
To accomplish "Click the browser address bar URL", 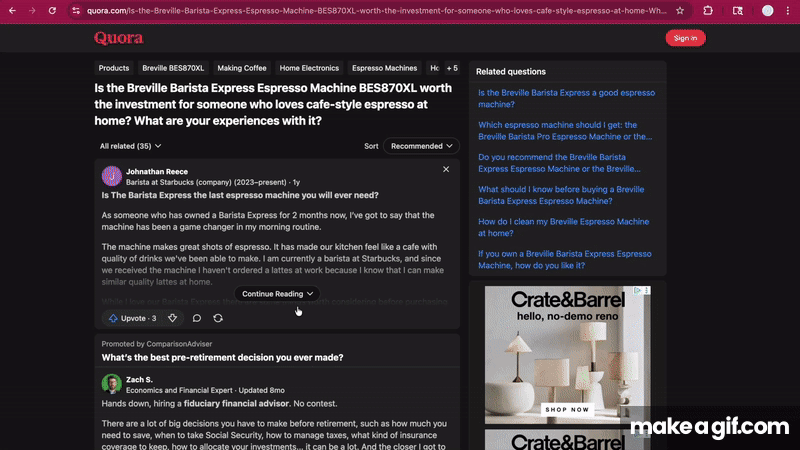I will click(x=377, y=11).
